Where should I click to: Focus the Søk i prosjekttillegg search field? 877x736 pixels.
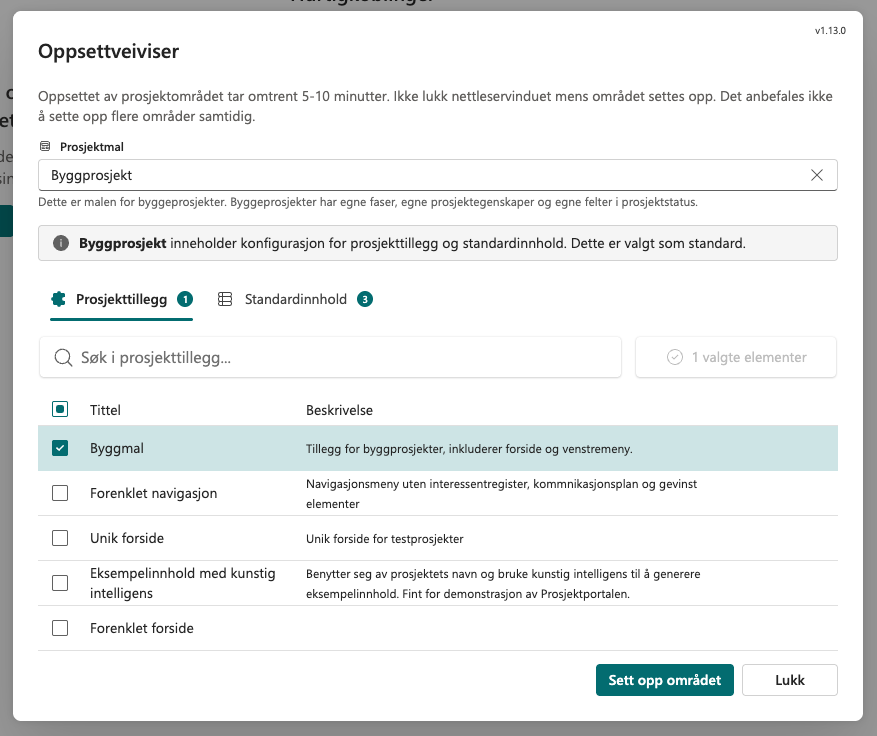[331, 357]
